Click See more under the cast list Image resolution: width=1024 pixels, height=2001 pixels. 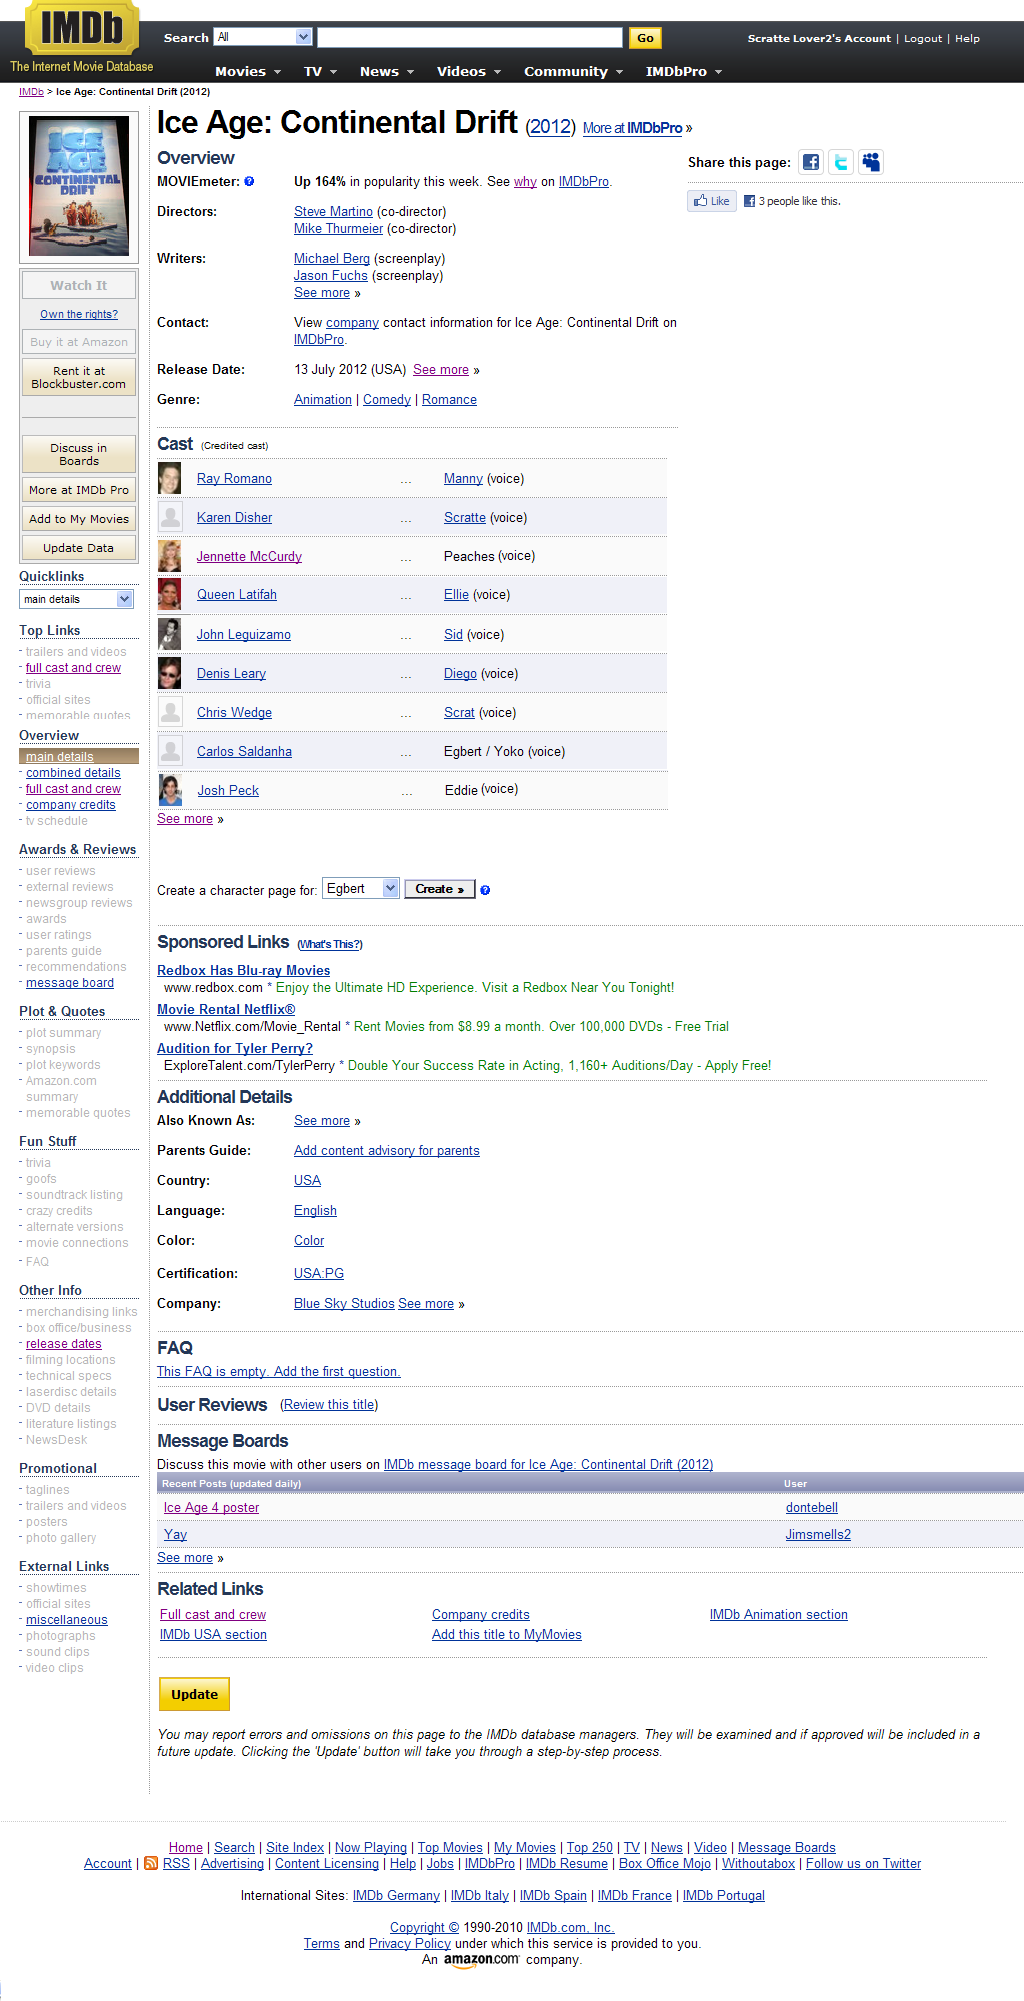[x=185, y=819]
